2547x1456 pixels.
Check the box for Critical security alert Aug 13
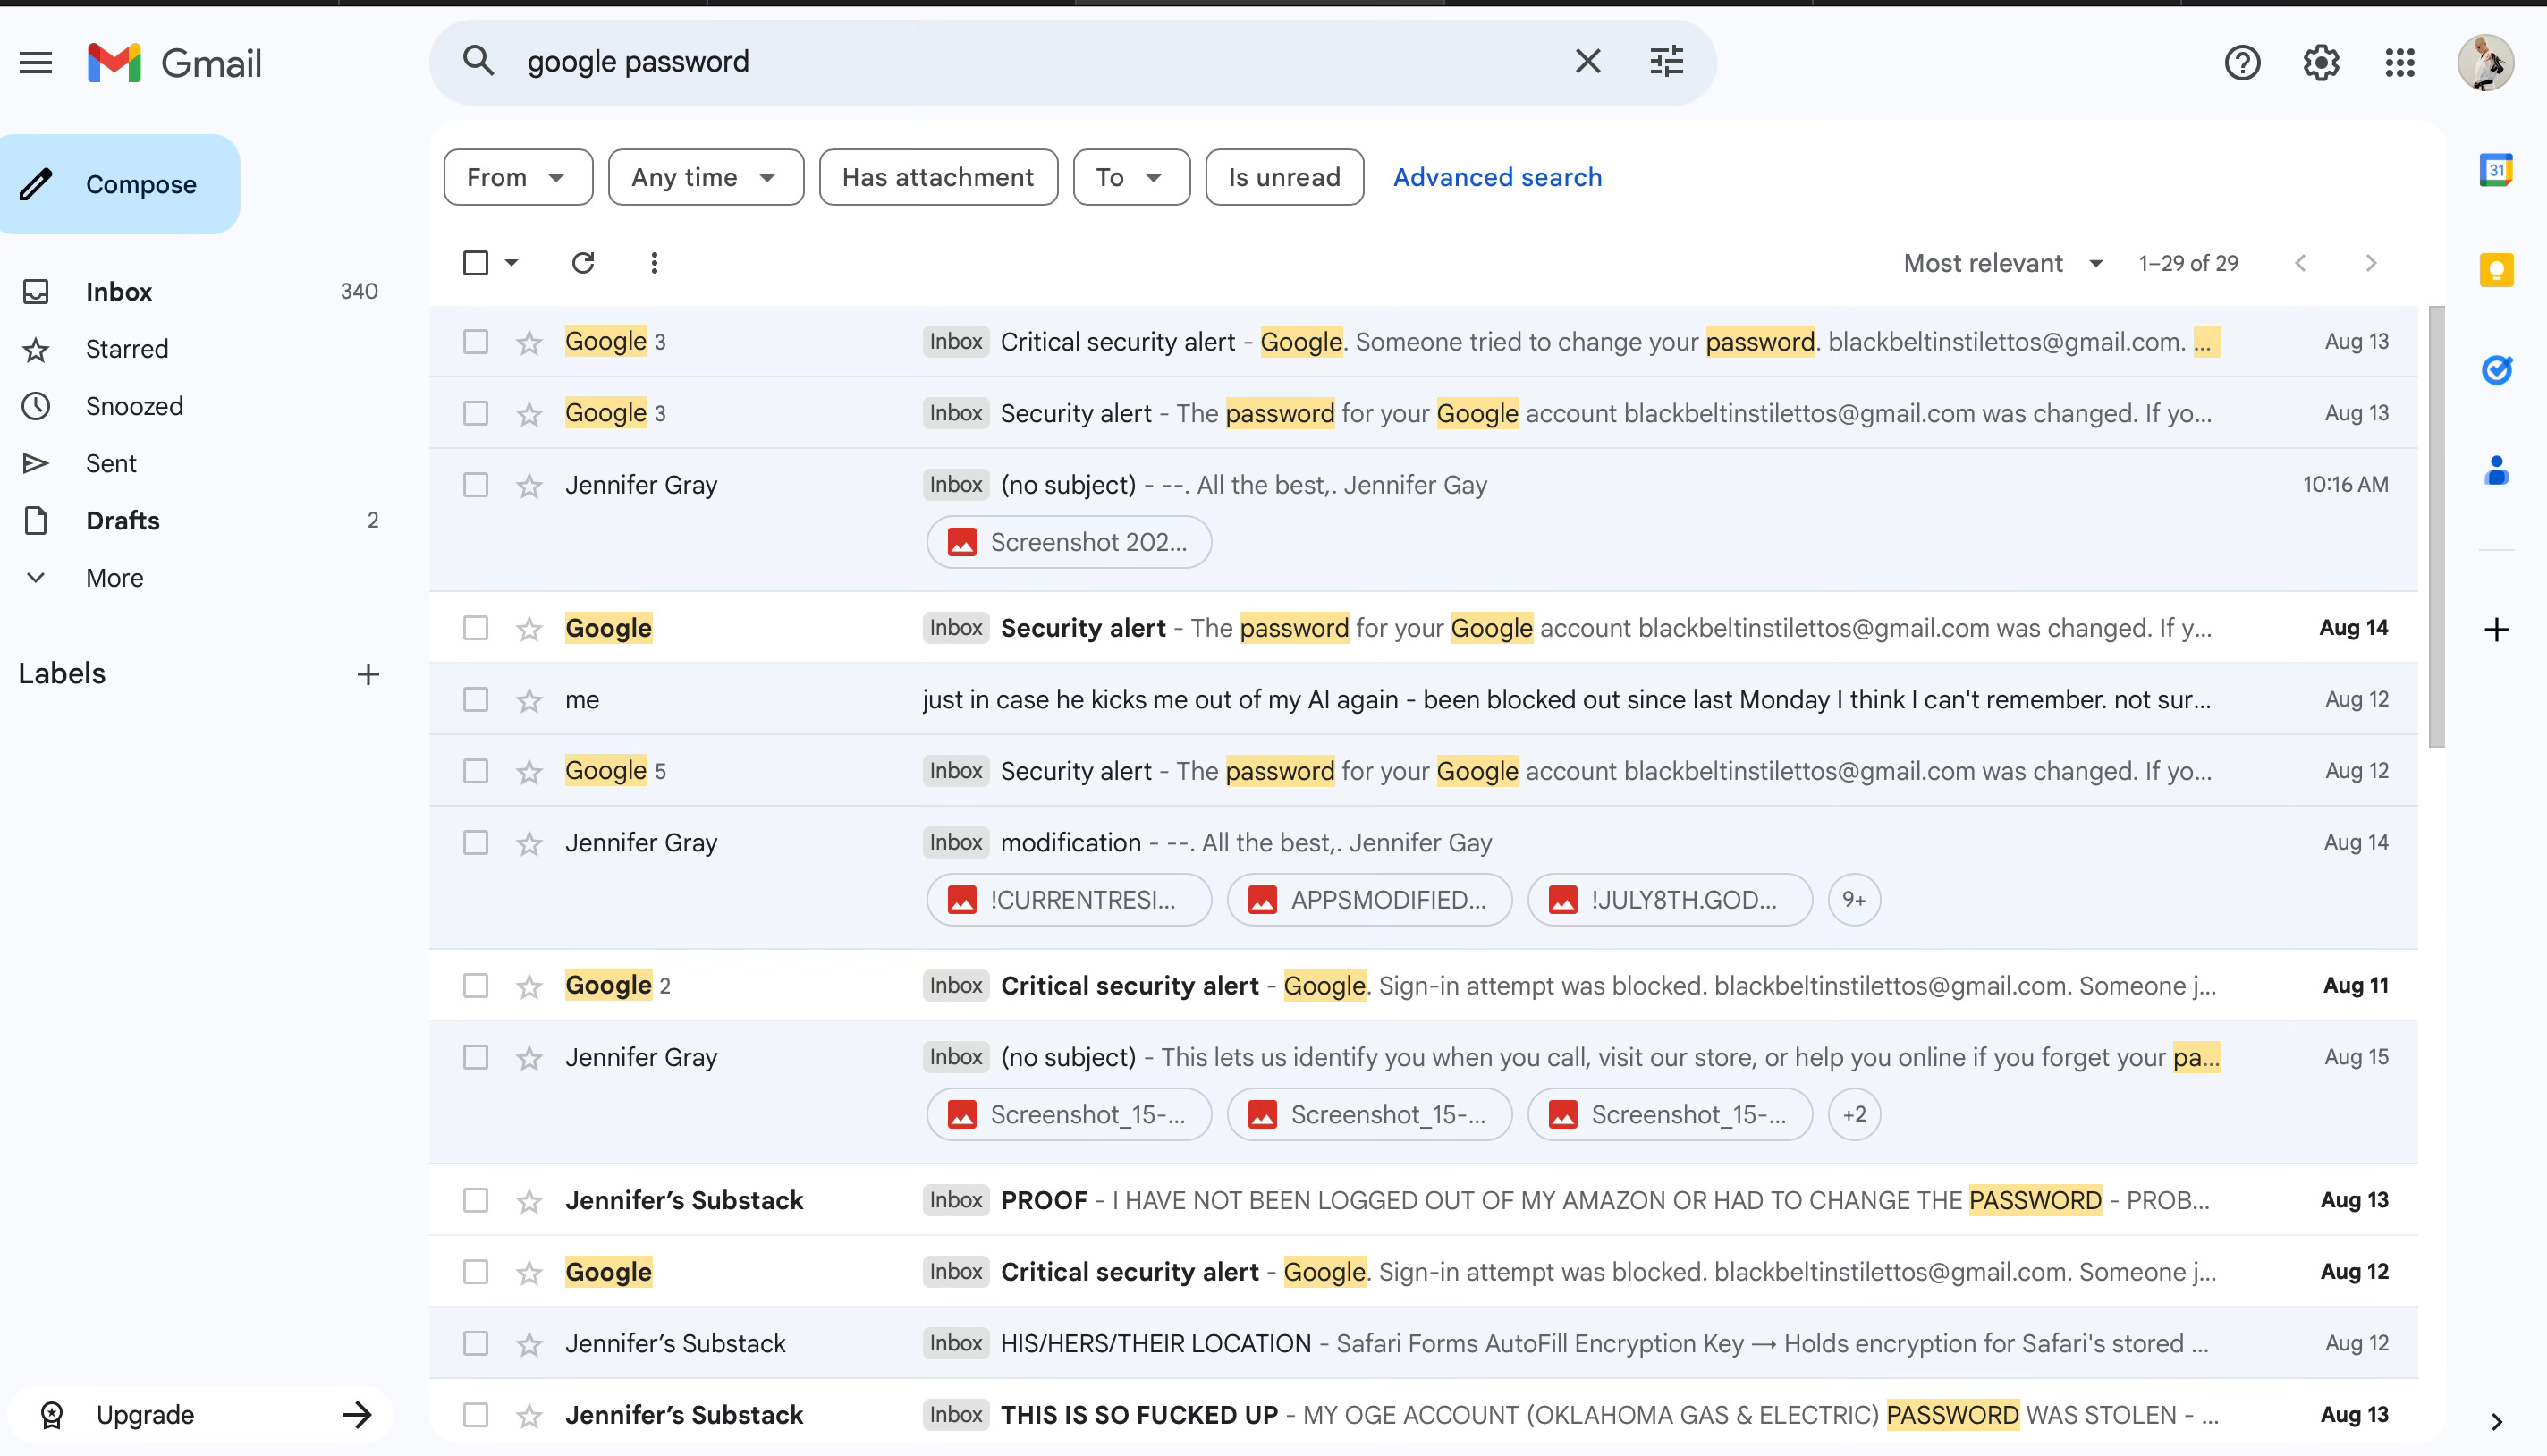pos(476,342)
